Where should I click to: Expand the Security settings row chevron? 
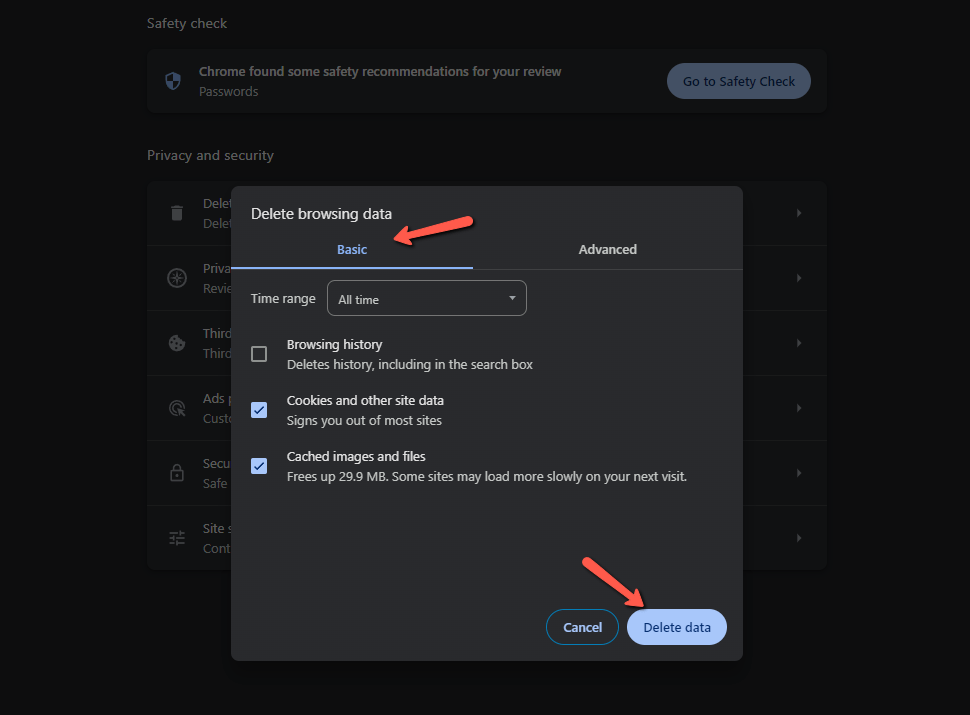coord(797,473)
